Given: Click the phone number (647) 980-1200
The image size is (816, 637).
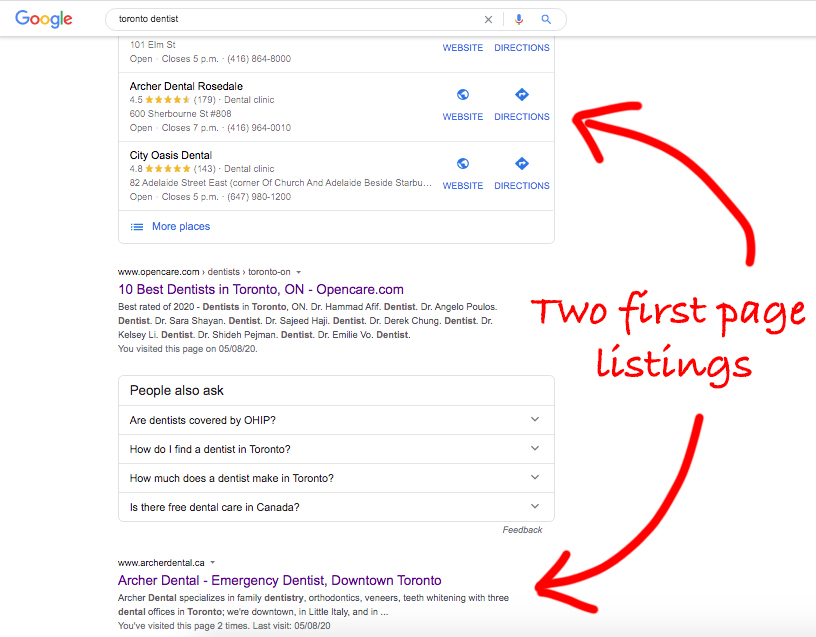Looking at the screenshot, I should click(x=259, y=197).
